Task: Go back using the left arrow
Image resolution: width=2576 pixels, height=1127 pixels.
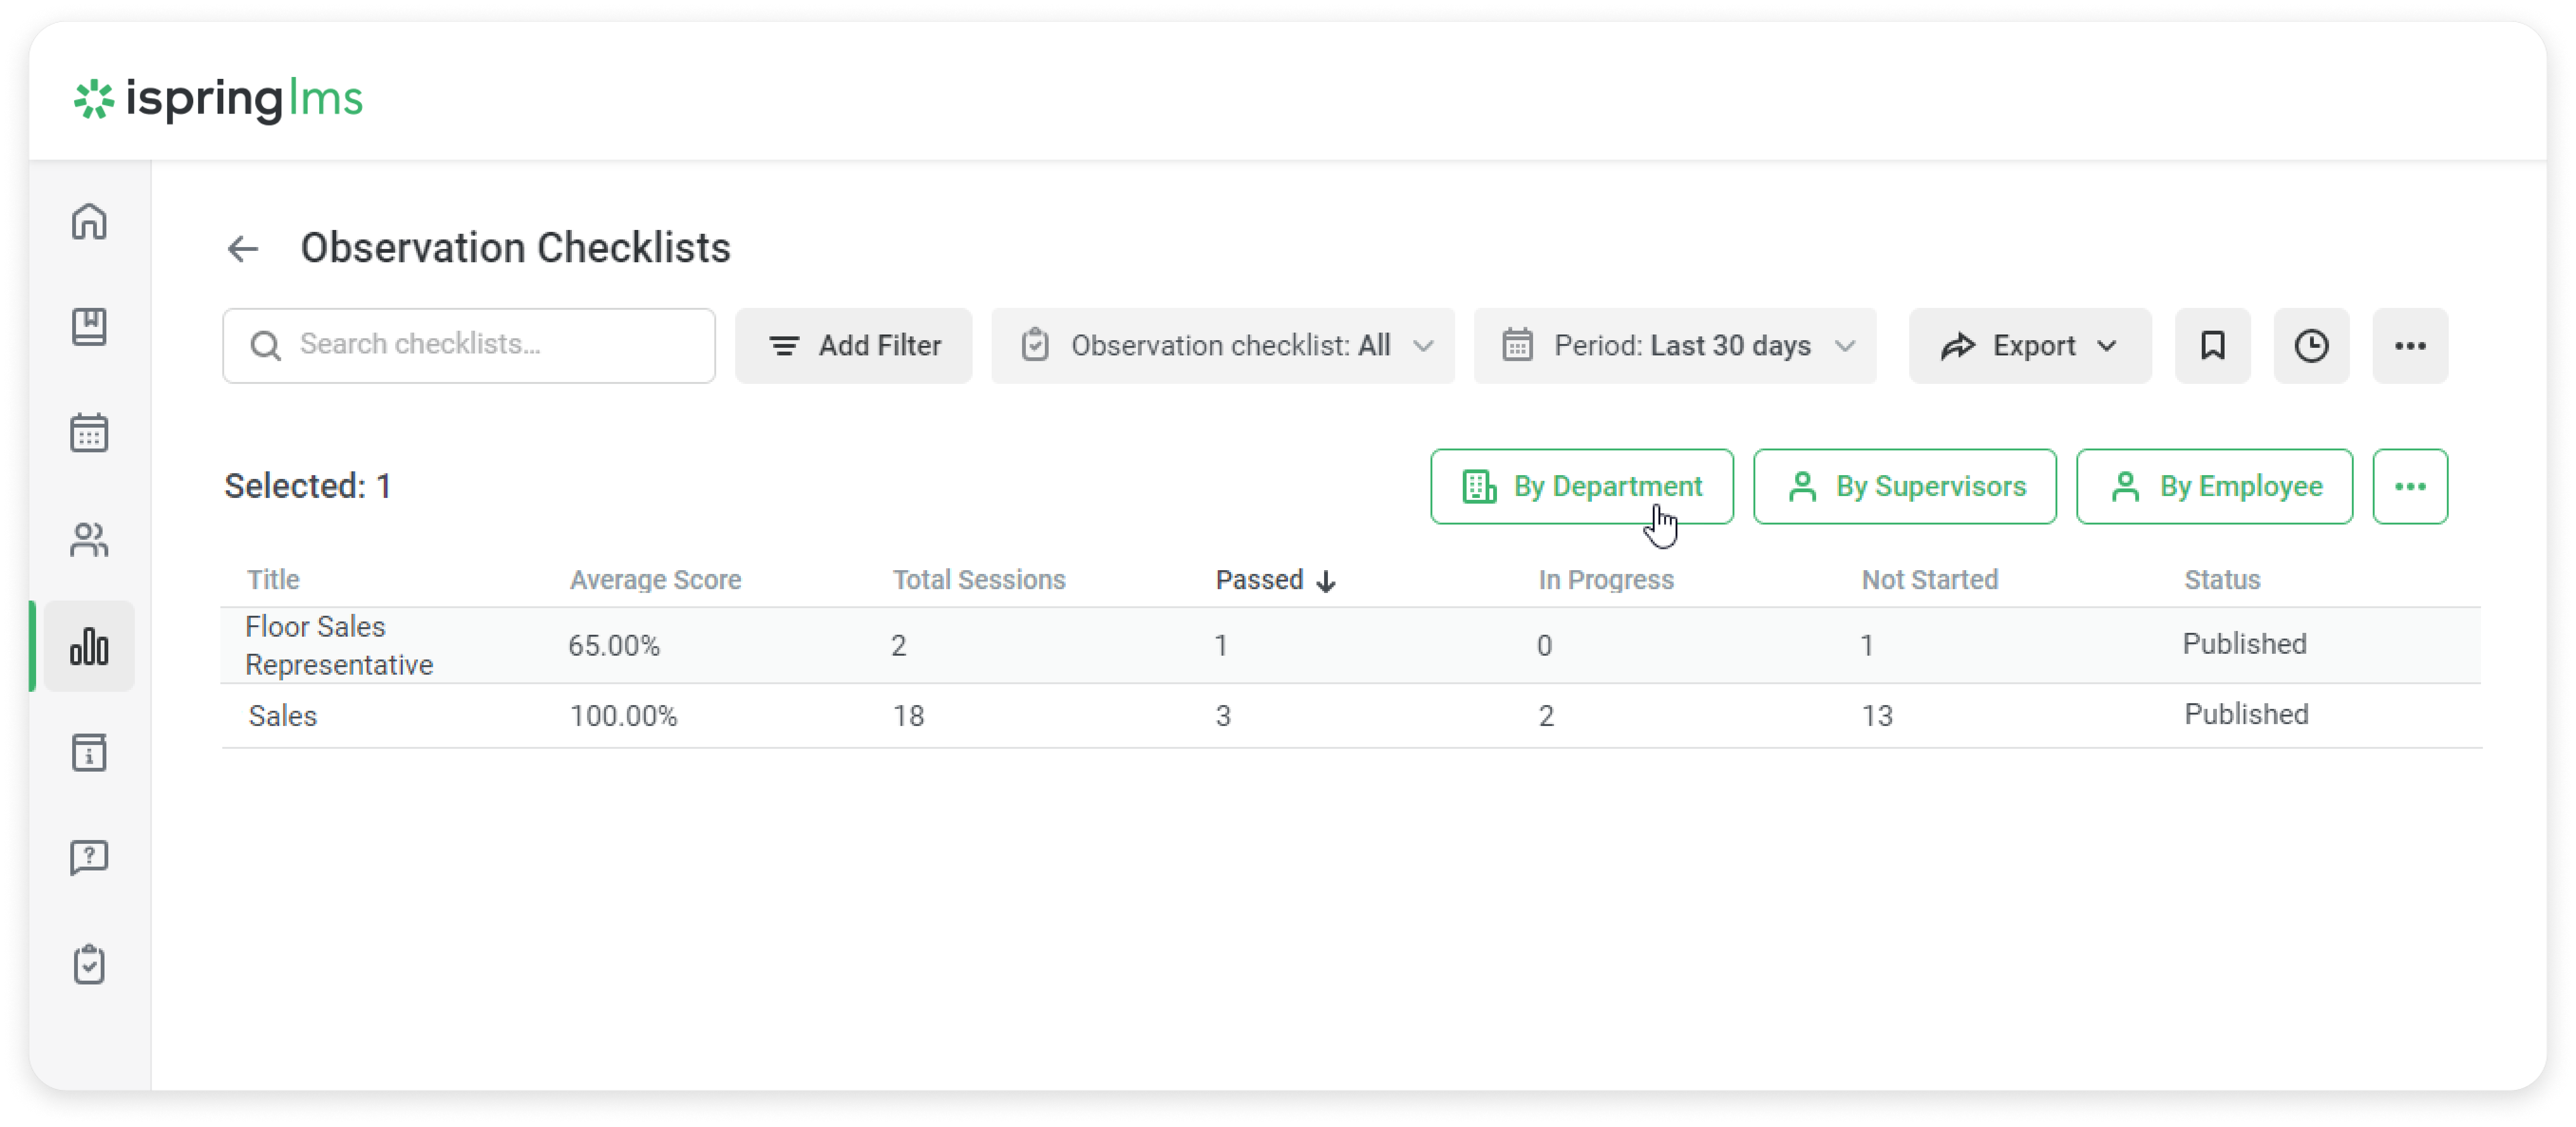Action: point(242,248)
